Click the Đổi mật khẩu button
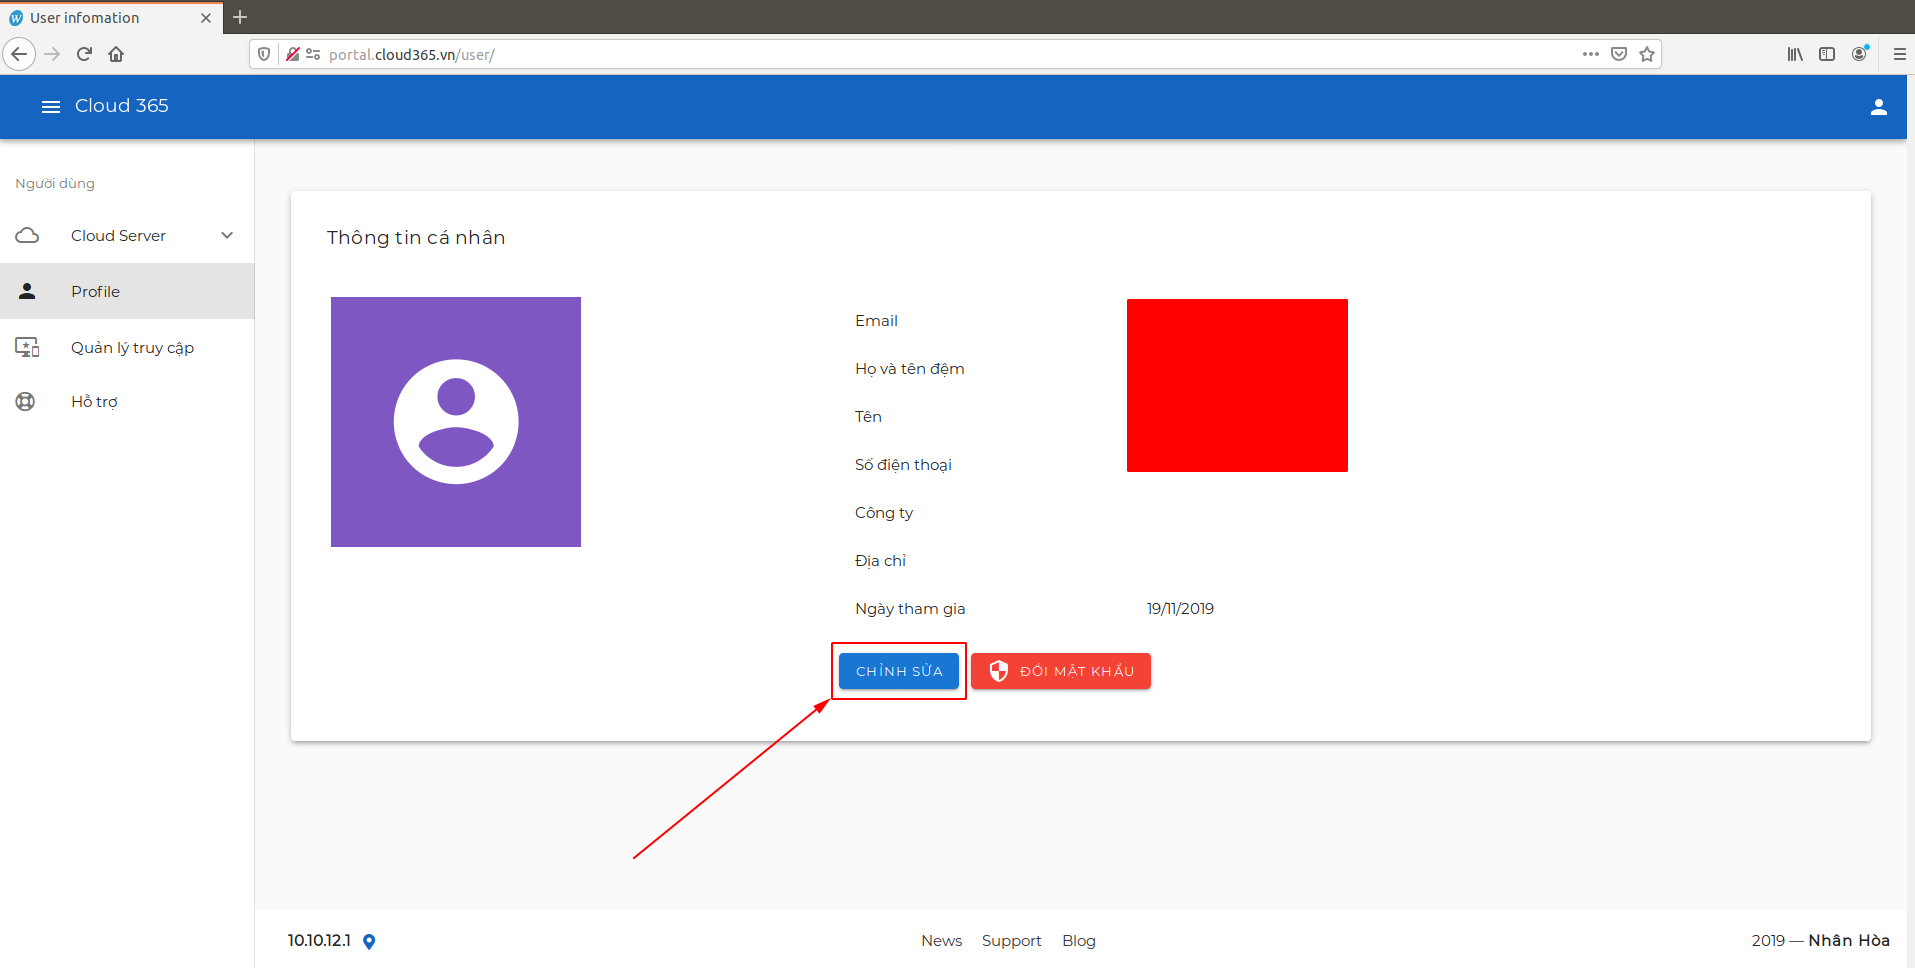1915x968 pixels. [1061, 671]
